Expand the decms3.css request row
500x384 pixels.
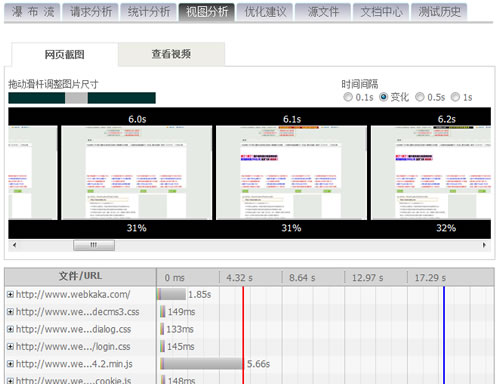[x=10, y=312]
